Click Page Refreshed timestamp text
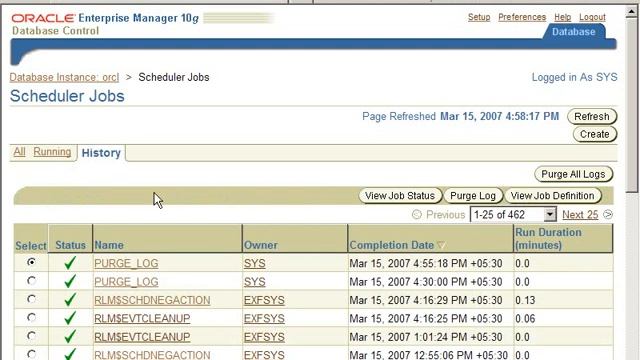The width and height of the screenshot is (640, 360). pyautogui.click(x=499, y=117)
